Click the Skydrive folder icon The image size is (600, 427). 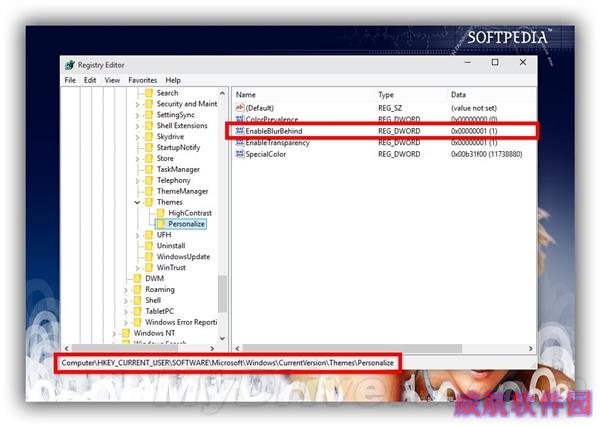(149, 137)
